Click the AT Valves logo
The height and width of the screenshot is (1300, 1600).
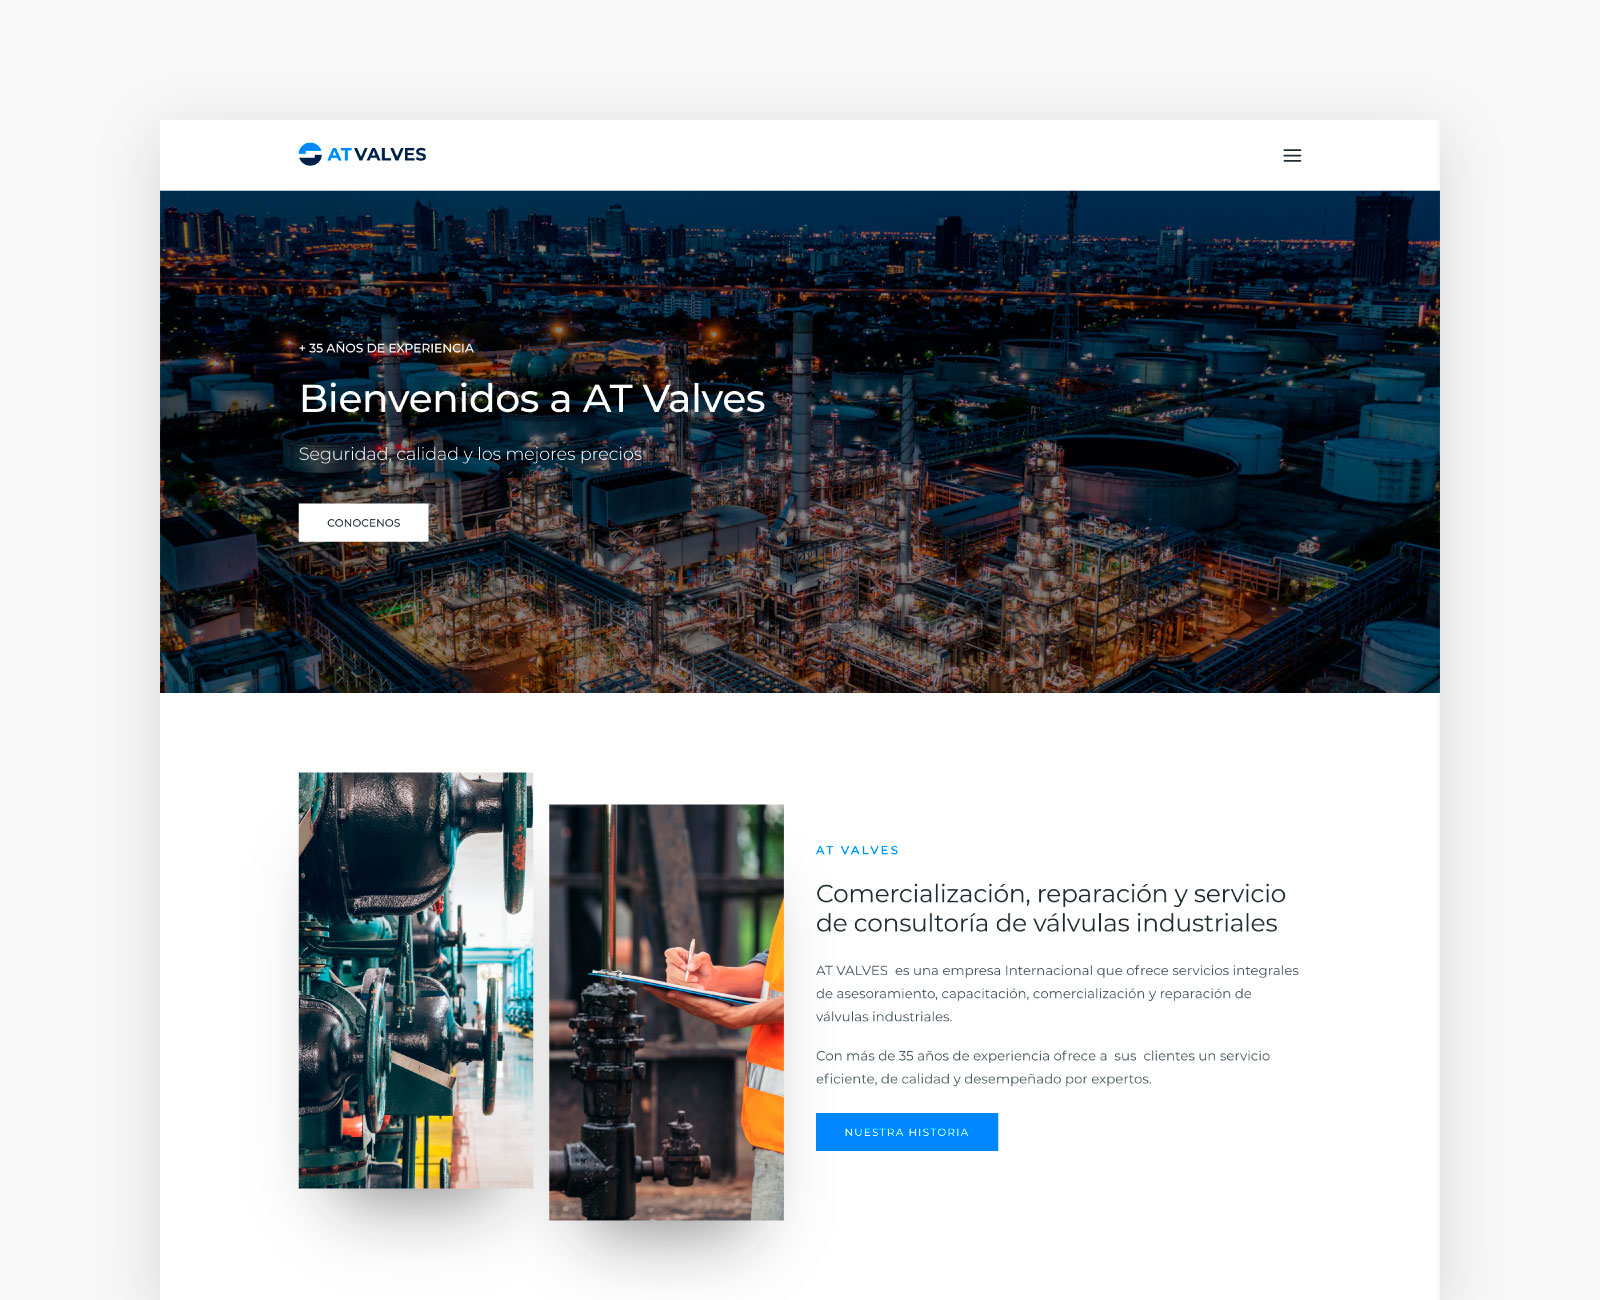pyautogui.click(x=362, y=154)
